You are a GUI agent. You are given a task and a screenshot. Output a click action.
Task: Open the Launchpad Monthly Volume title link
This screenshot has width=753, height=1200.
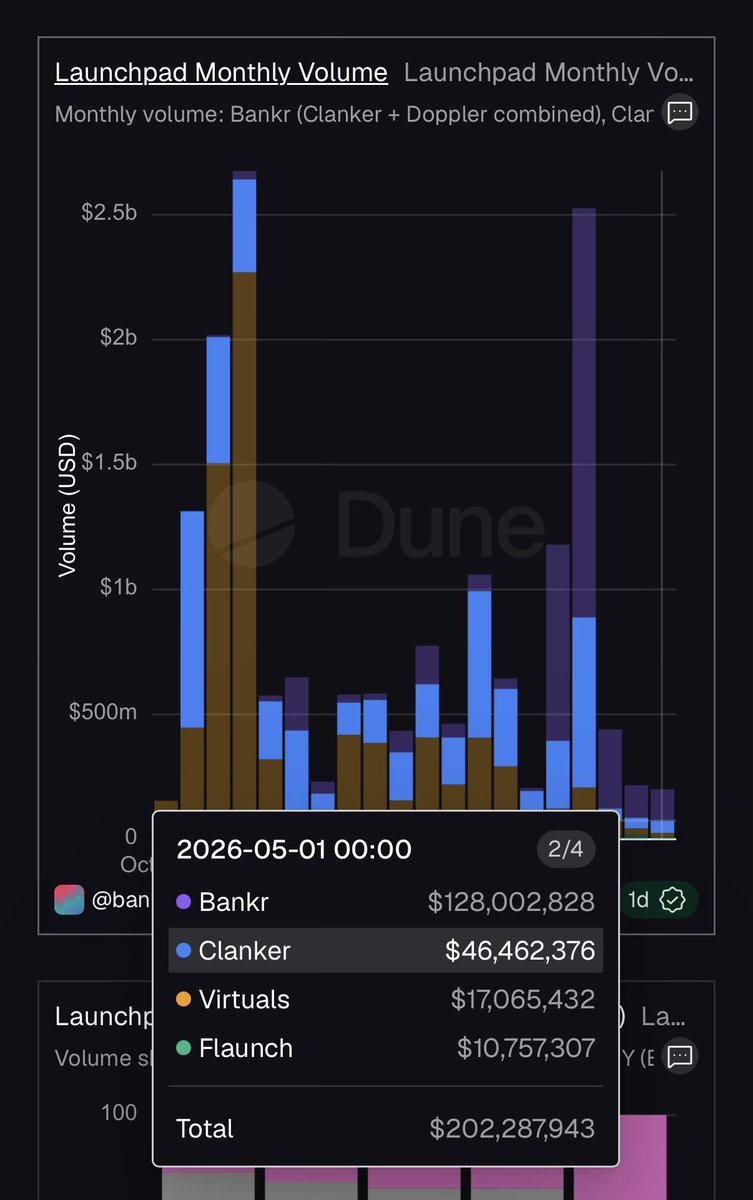point(221,72)
